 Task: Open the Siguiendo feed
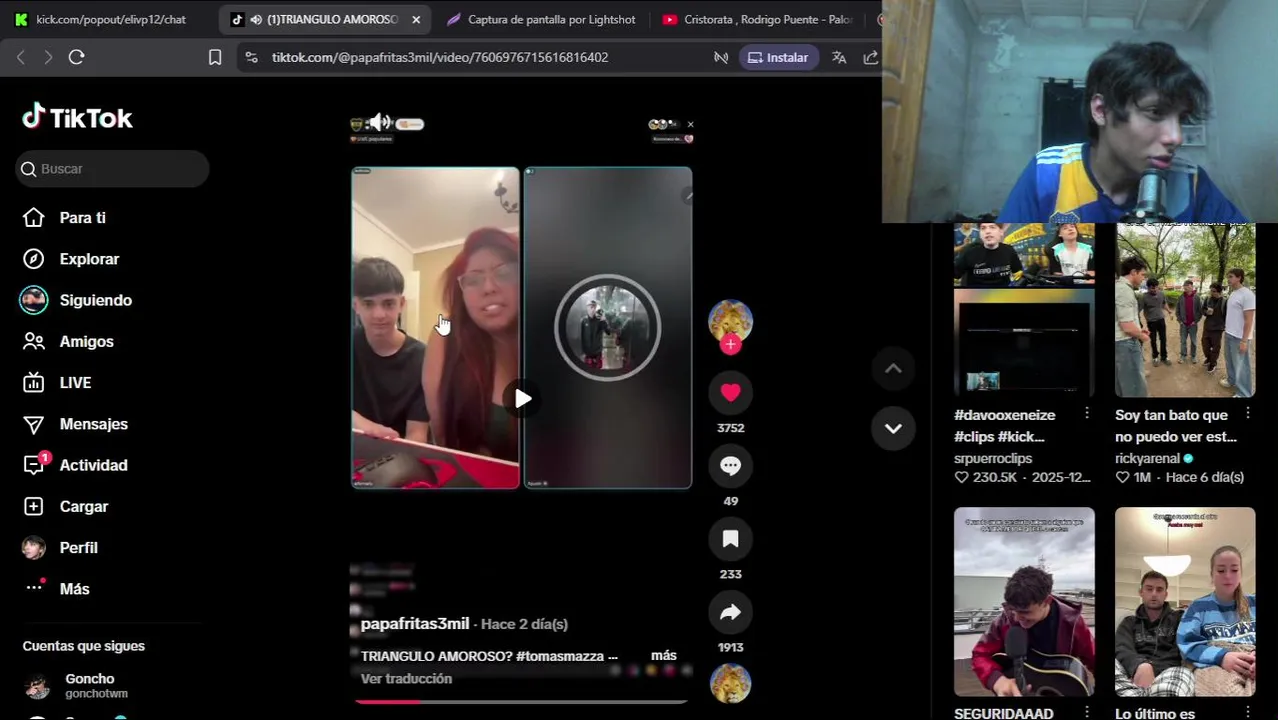point(95,300)
